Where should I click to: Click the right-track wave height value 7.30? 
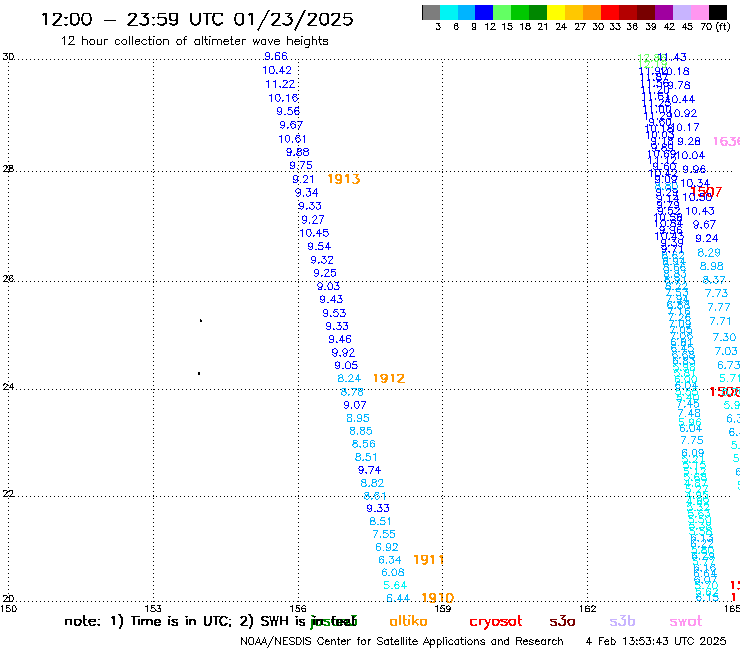point(724,338)
